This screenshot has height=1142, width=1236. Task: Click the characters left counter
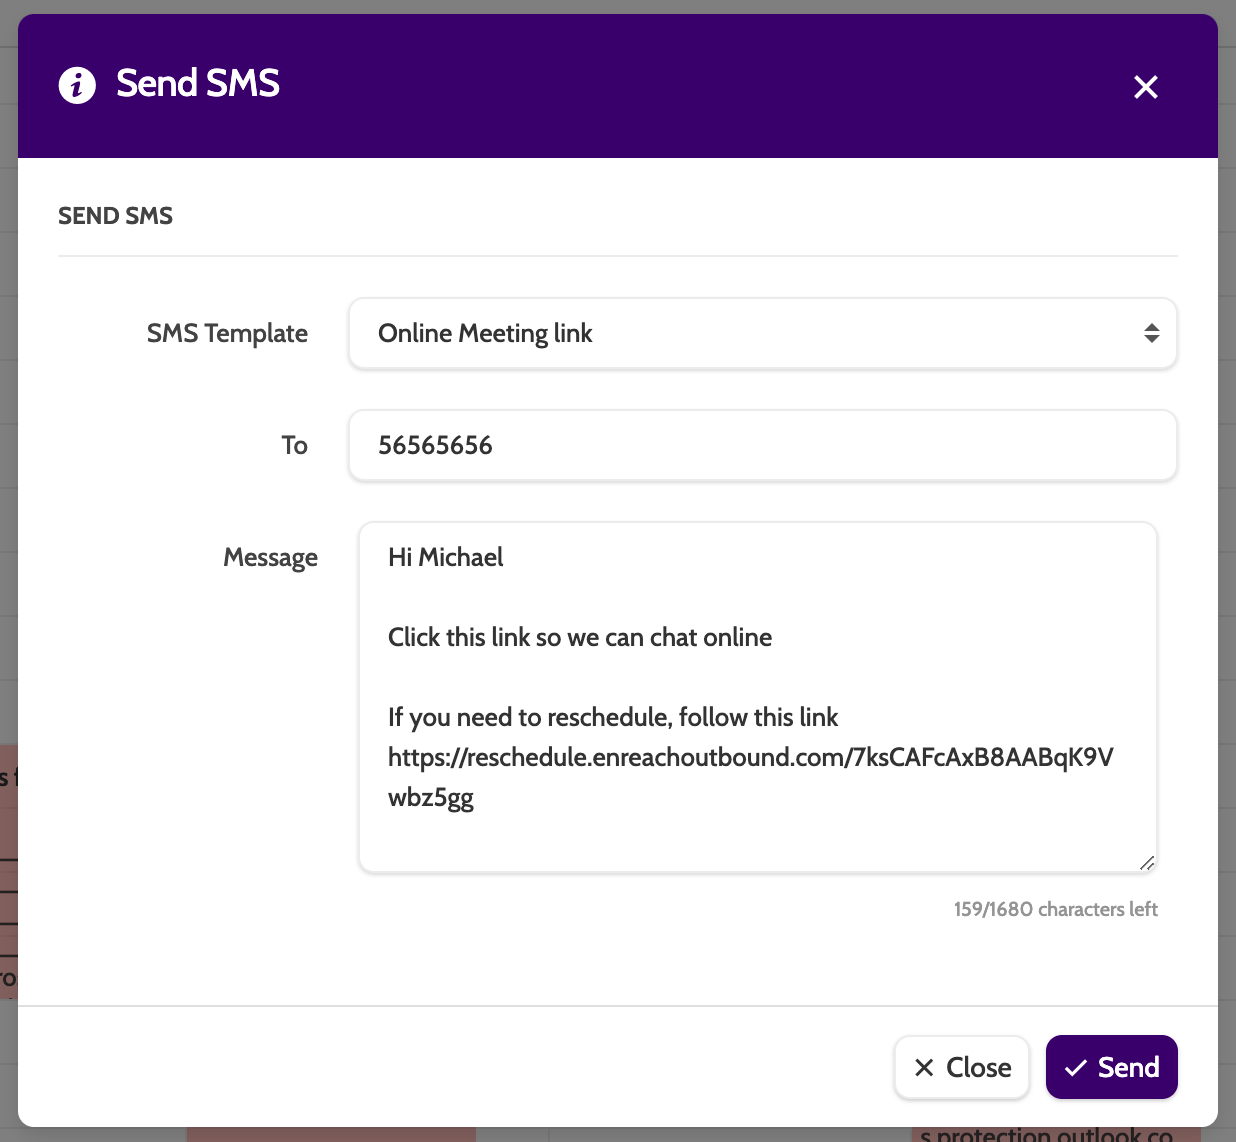[1055, 909]
